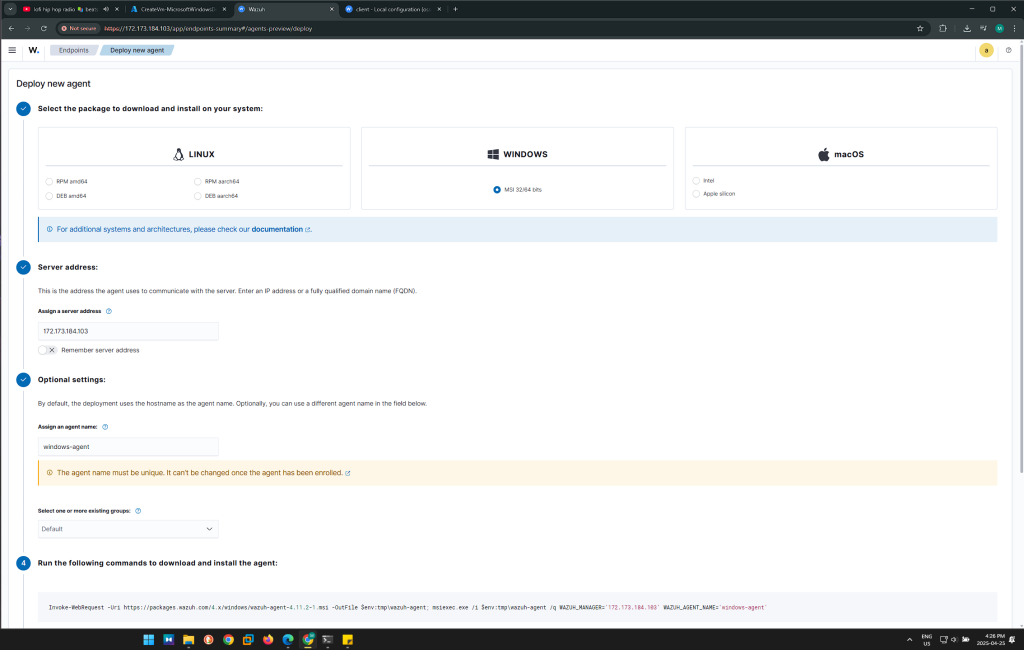Click the Wazuh 'W.' logo
Viewport: 1024px width, 650px height.
click(x=34, y=50)
